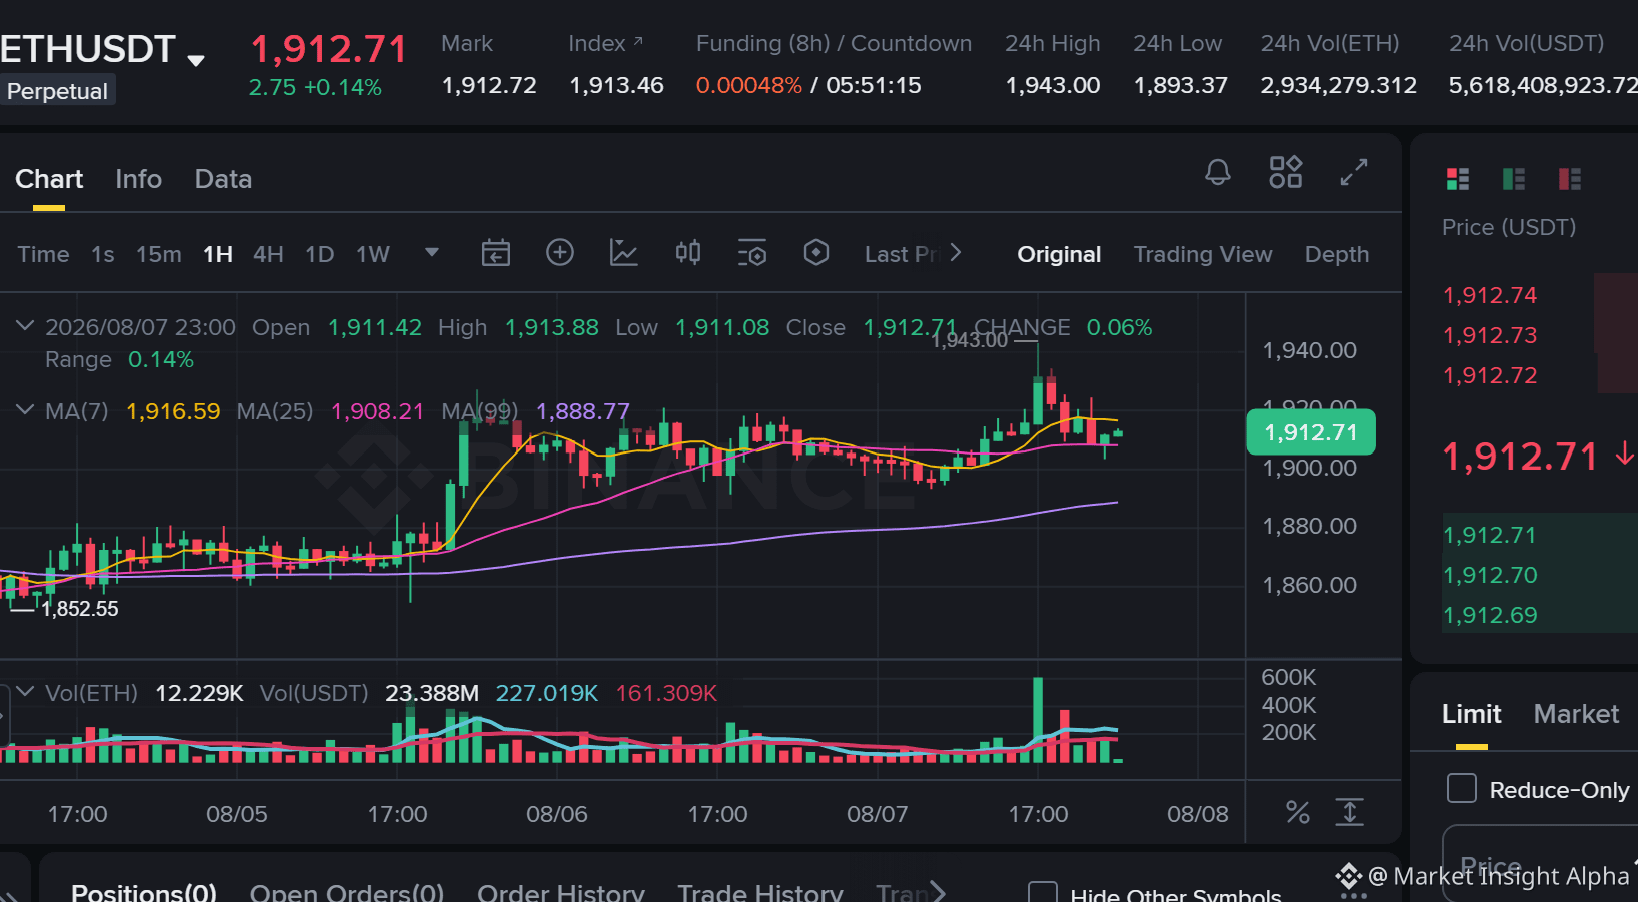Open the Order History tab
This screenshot has height=902, width=1638.
(x=561, y=892)
